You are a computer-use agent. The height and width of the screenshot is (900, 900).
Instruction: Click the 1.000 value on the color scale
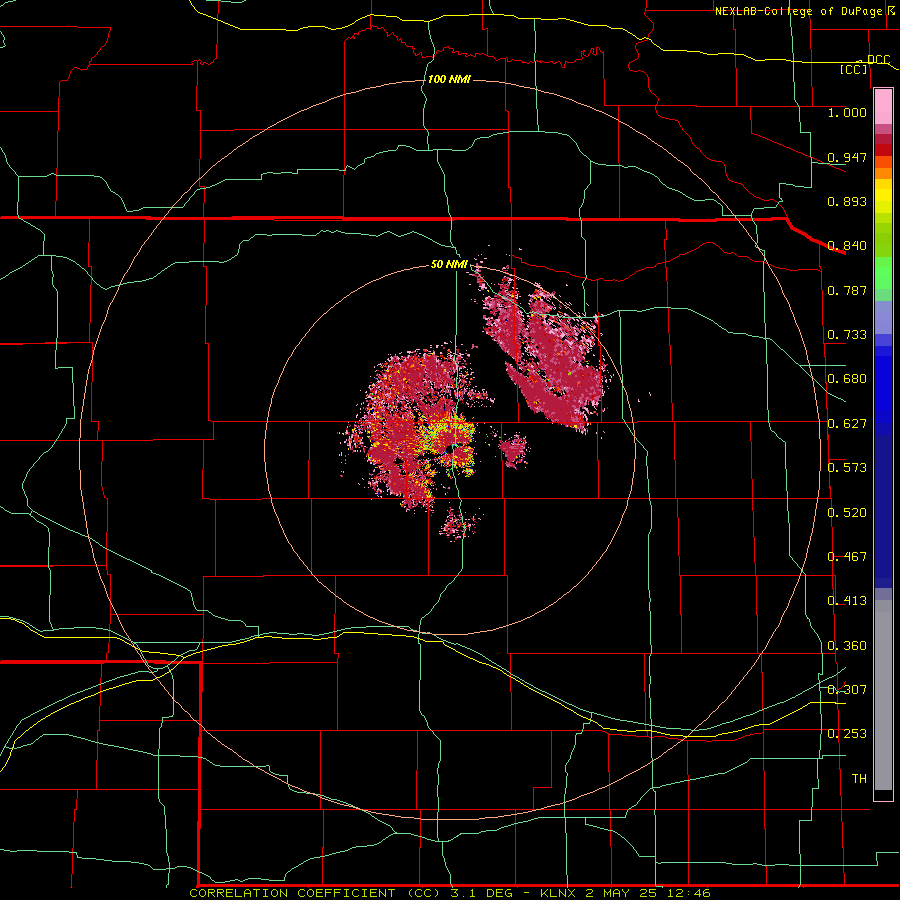(847, 112)
